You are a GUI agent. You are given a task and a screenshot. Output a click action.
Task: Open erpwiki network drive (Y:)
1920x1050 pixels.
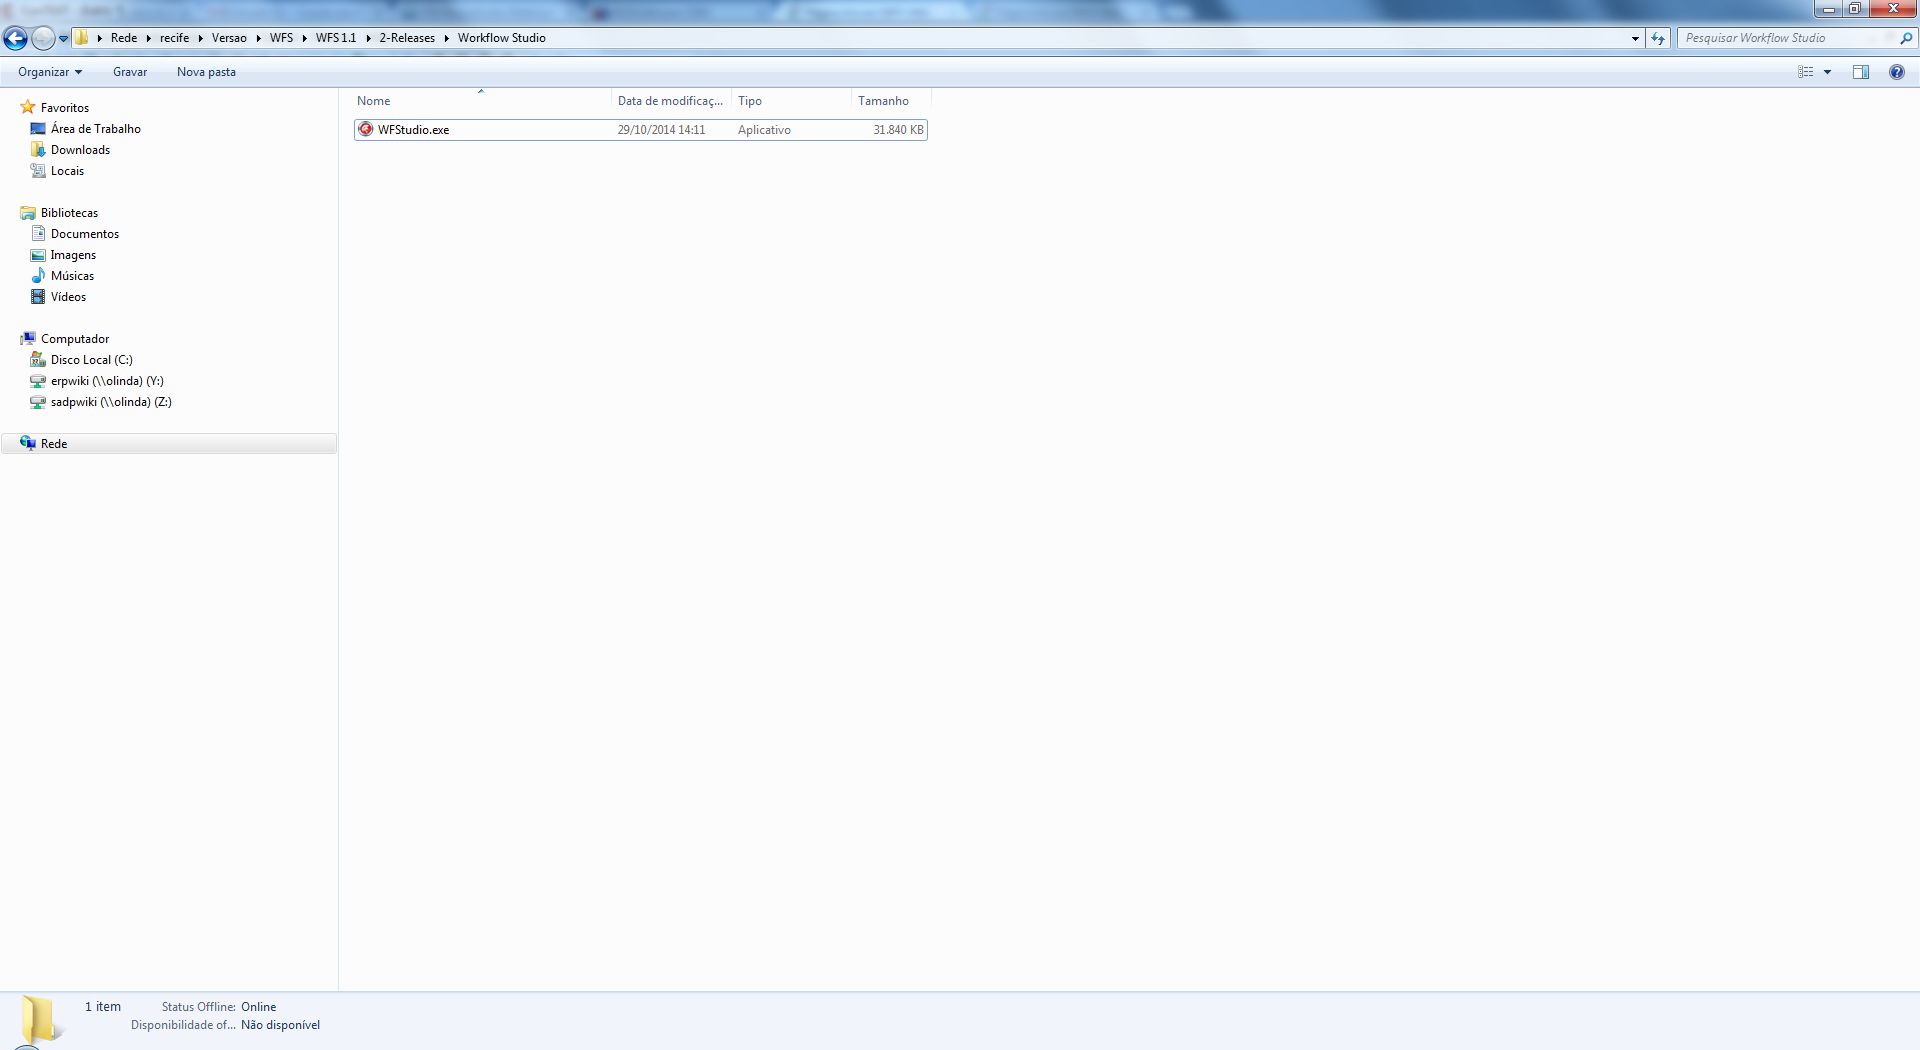[x=107, y=381]
